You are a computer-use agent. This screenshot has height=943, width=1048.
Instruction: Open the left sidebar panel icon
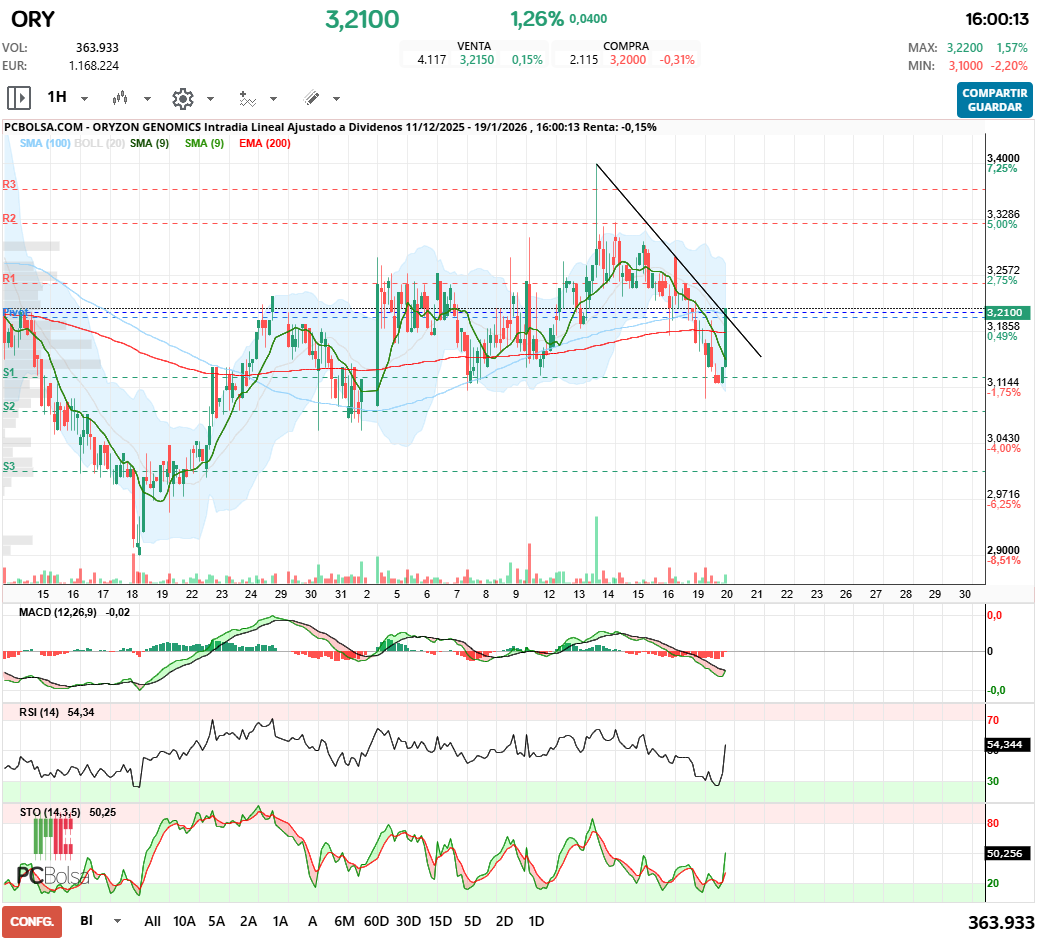(19, 98)
